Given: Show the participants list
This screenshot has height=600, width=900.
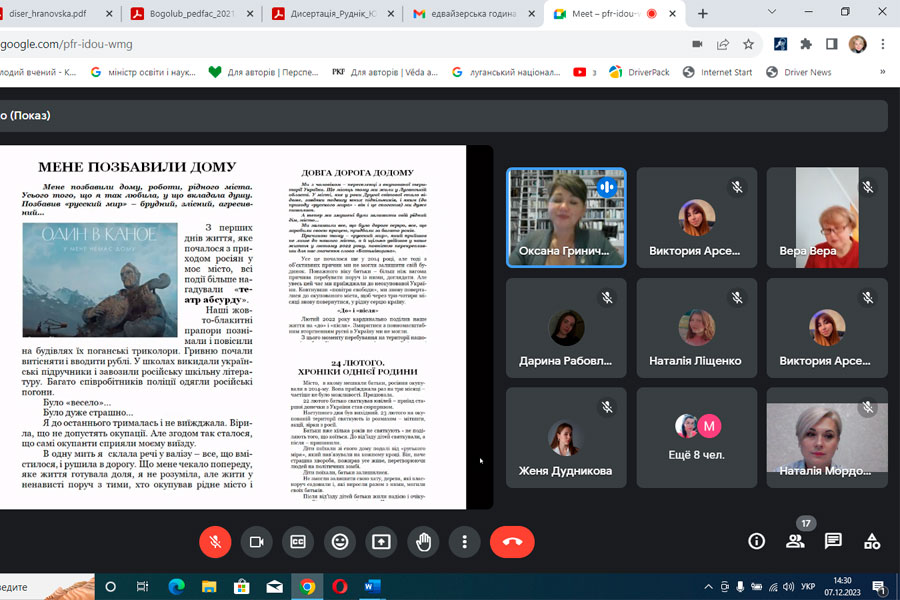Looking at the screenshot, I should coord(795,541).
